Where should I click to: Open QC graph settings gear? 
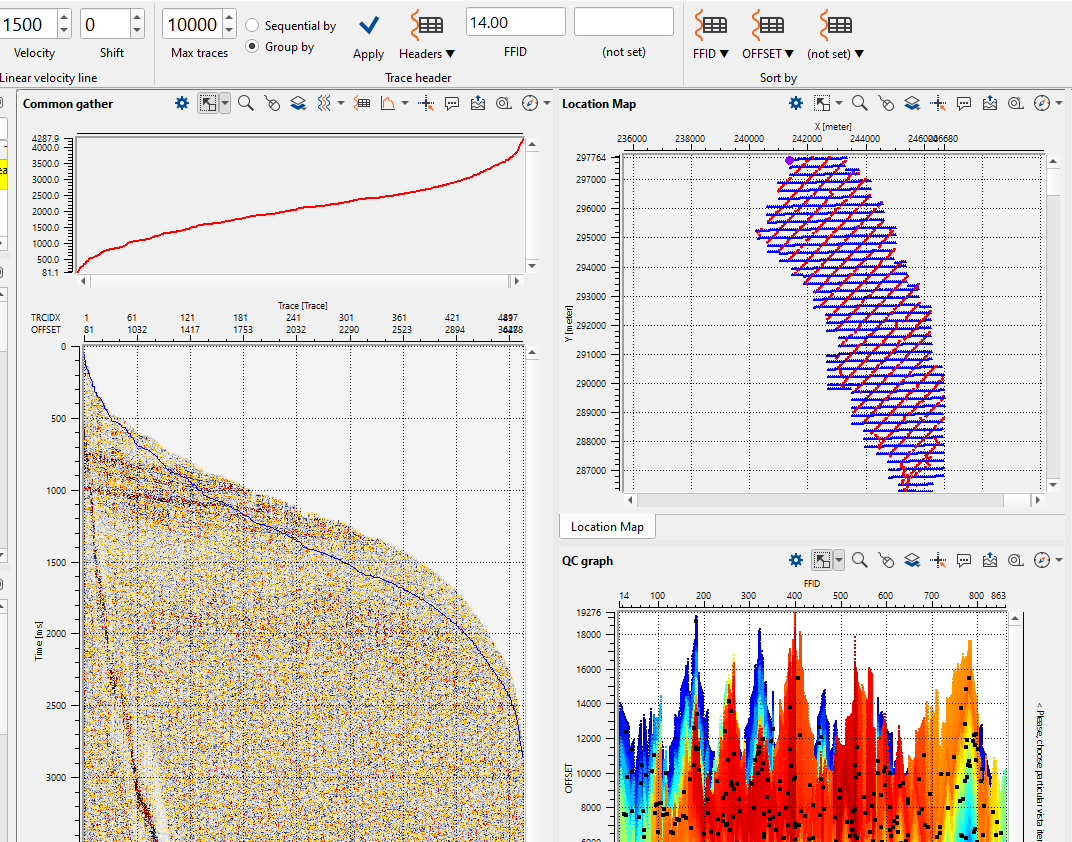click(x=796, y=561)
